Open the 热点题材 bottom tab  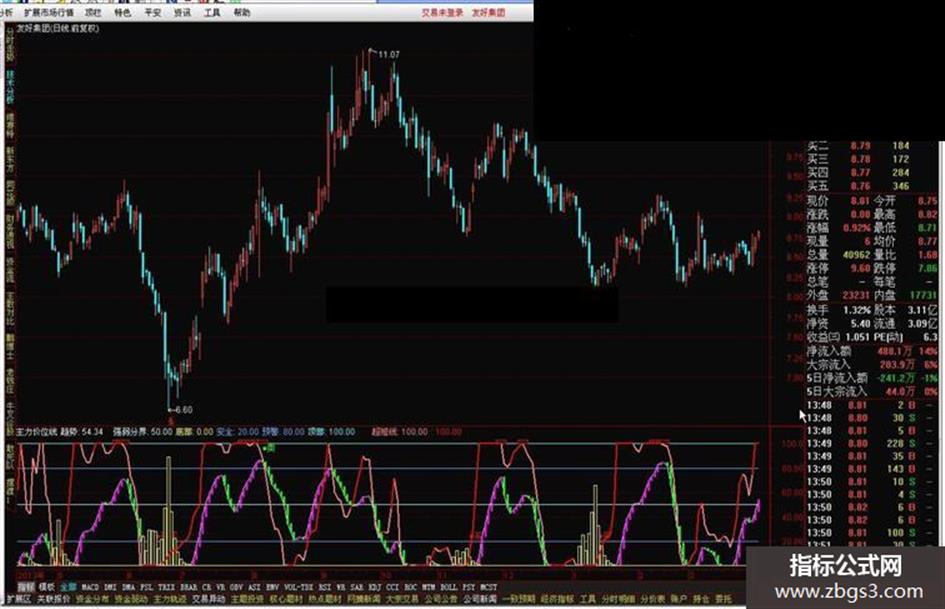(x=325, y=599)
